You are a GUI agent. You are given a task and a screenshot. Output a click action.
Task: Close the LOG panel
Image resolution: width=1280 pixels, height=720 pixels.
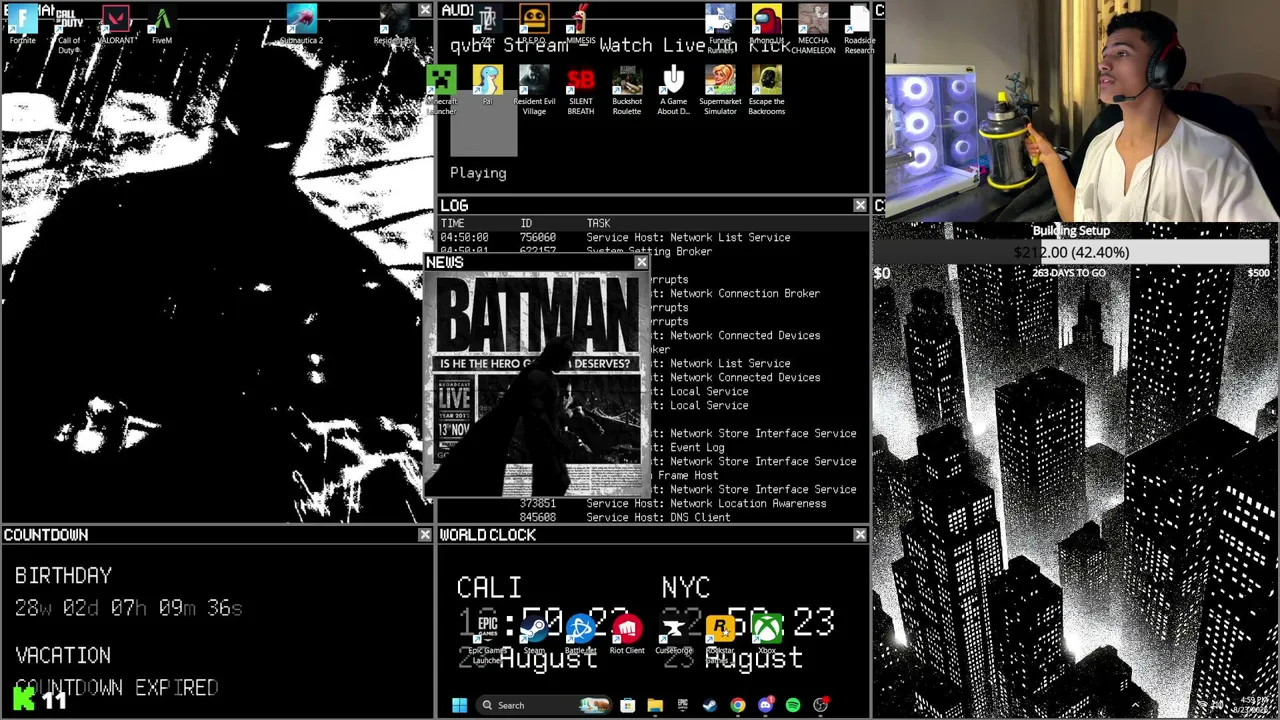860,205
